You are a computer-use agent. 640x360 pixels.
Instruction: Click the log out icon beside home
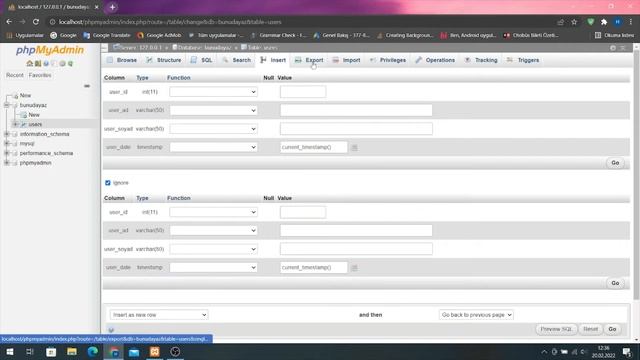38,64
